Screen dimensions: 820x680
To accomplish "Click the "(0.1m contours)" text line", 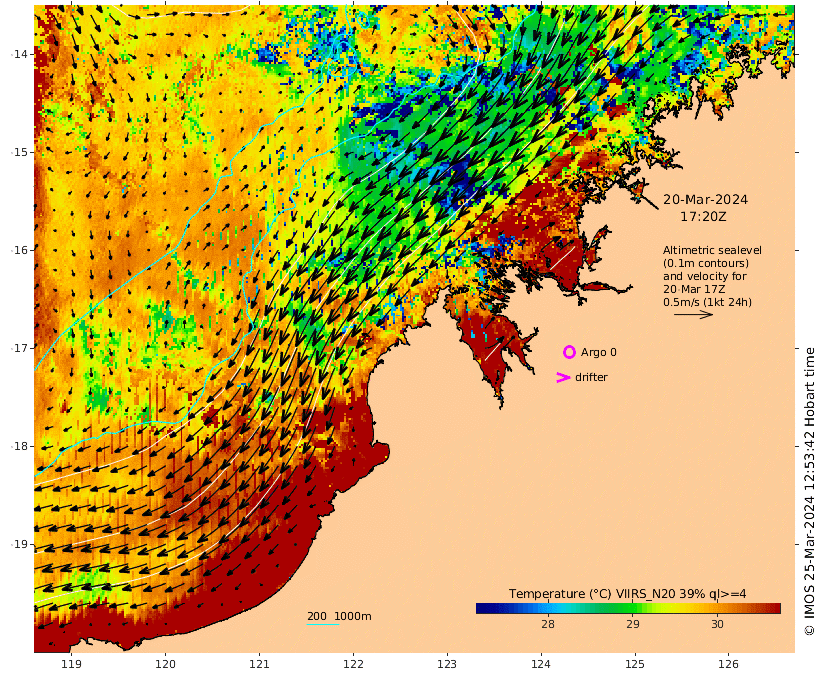I will [706, 264].
